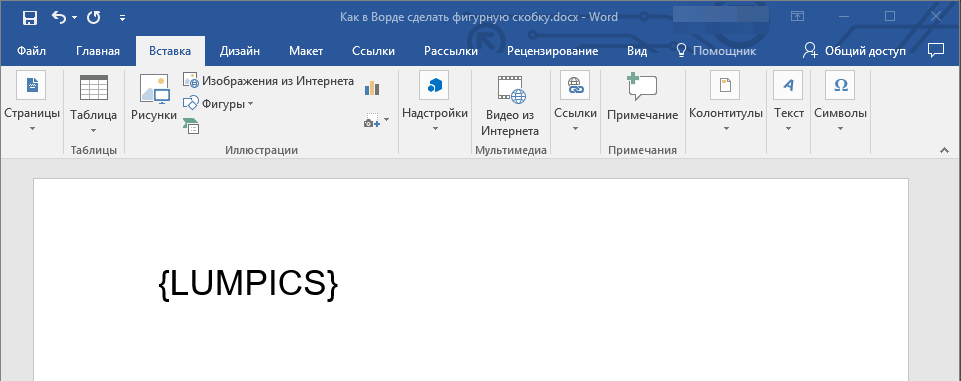Open the Quick Access Toolbar customize arrow
The height and width of the screenshot is (381, 961).
[x=123, y=18]
